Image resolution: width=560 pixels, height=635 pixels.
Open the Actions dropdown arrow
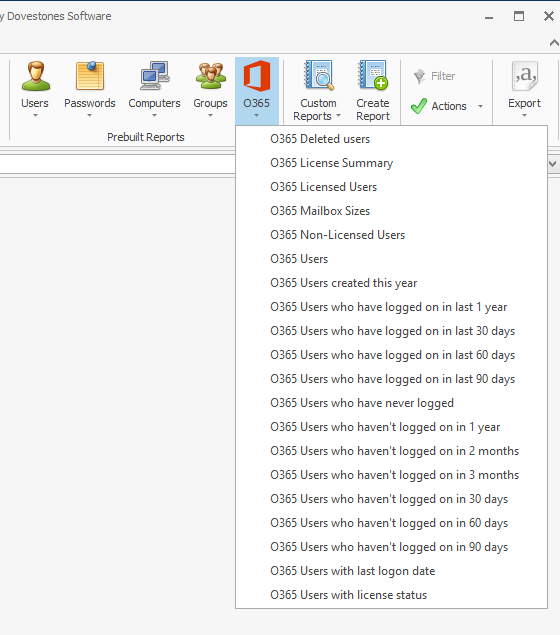481,107
